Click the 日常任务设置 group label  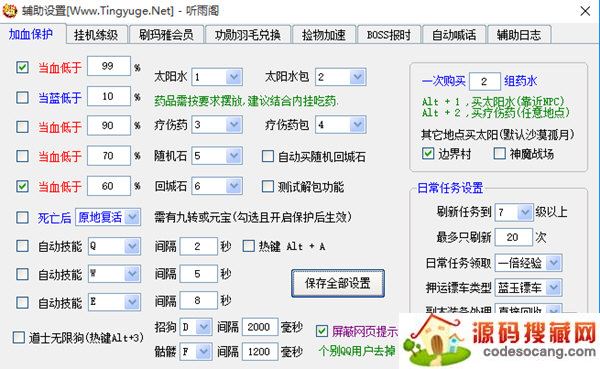450,188
